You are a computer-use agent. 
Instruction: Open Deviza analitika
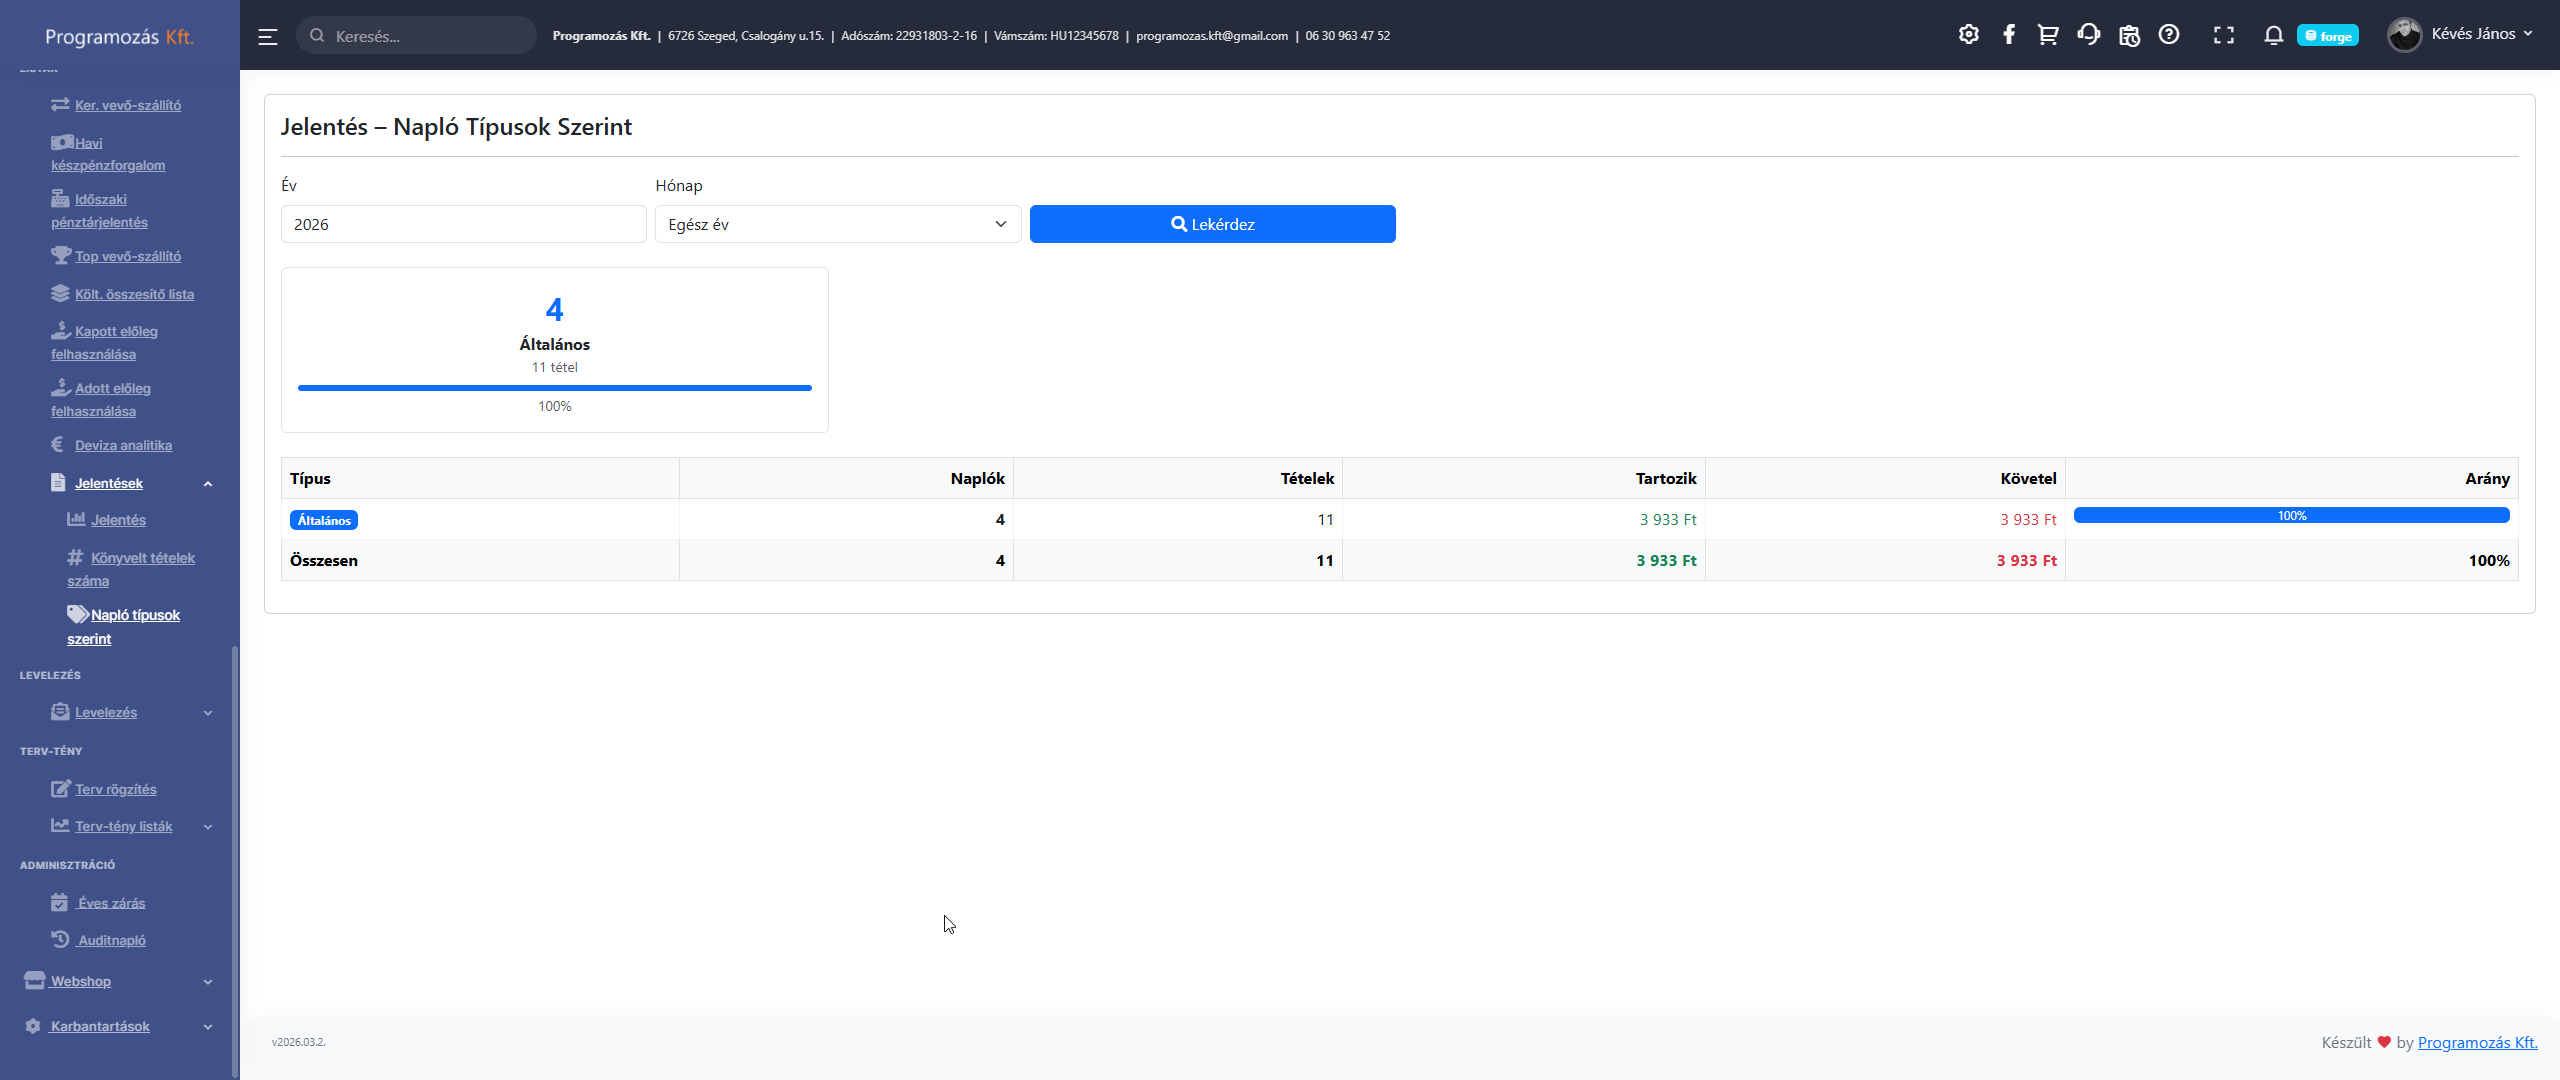pos(123,445)
